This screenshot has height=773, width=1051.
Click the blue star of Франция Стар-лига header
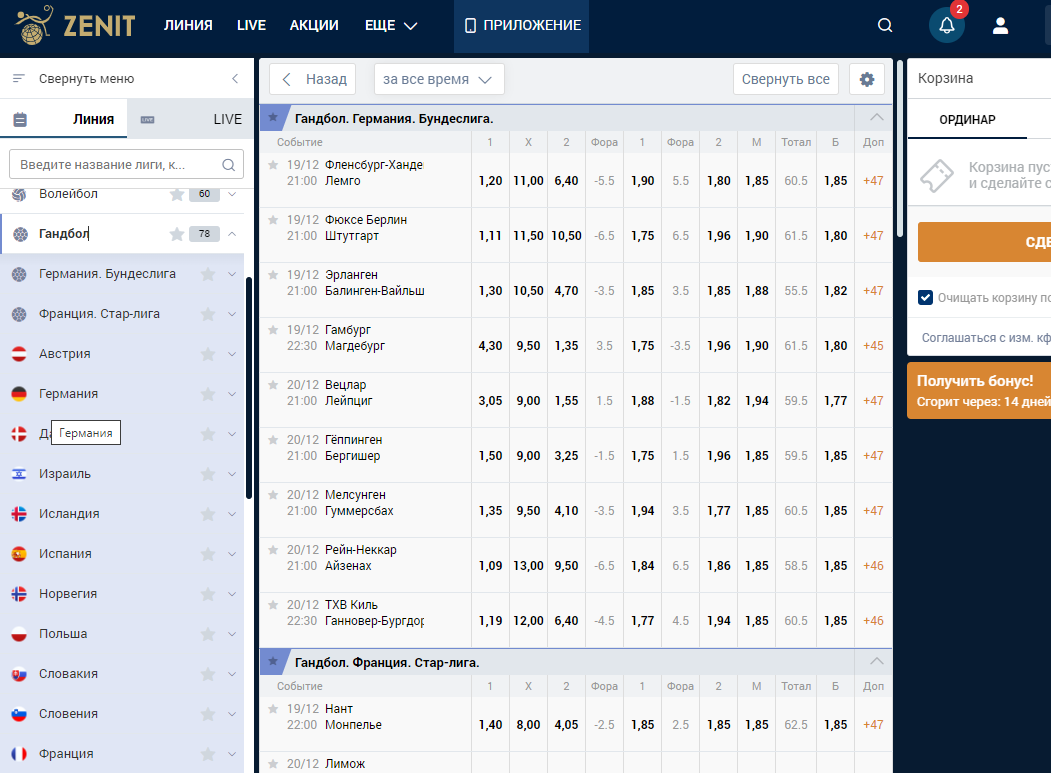pyautogui.click(x=273, y=661)
